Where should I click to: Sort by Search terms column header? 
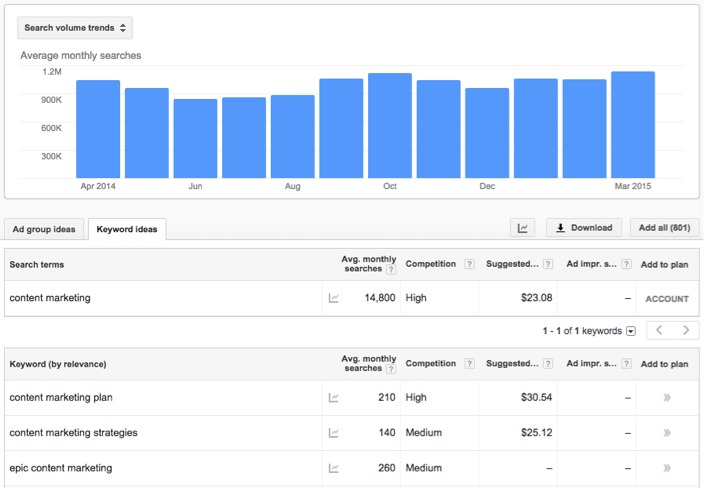pyautogui.click(x=37, y=265)
